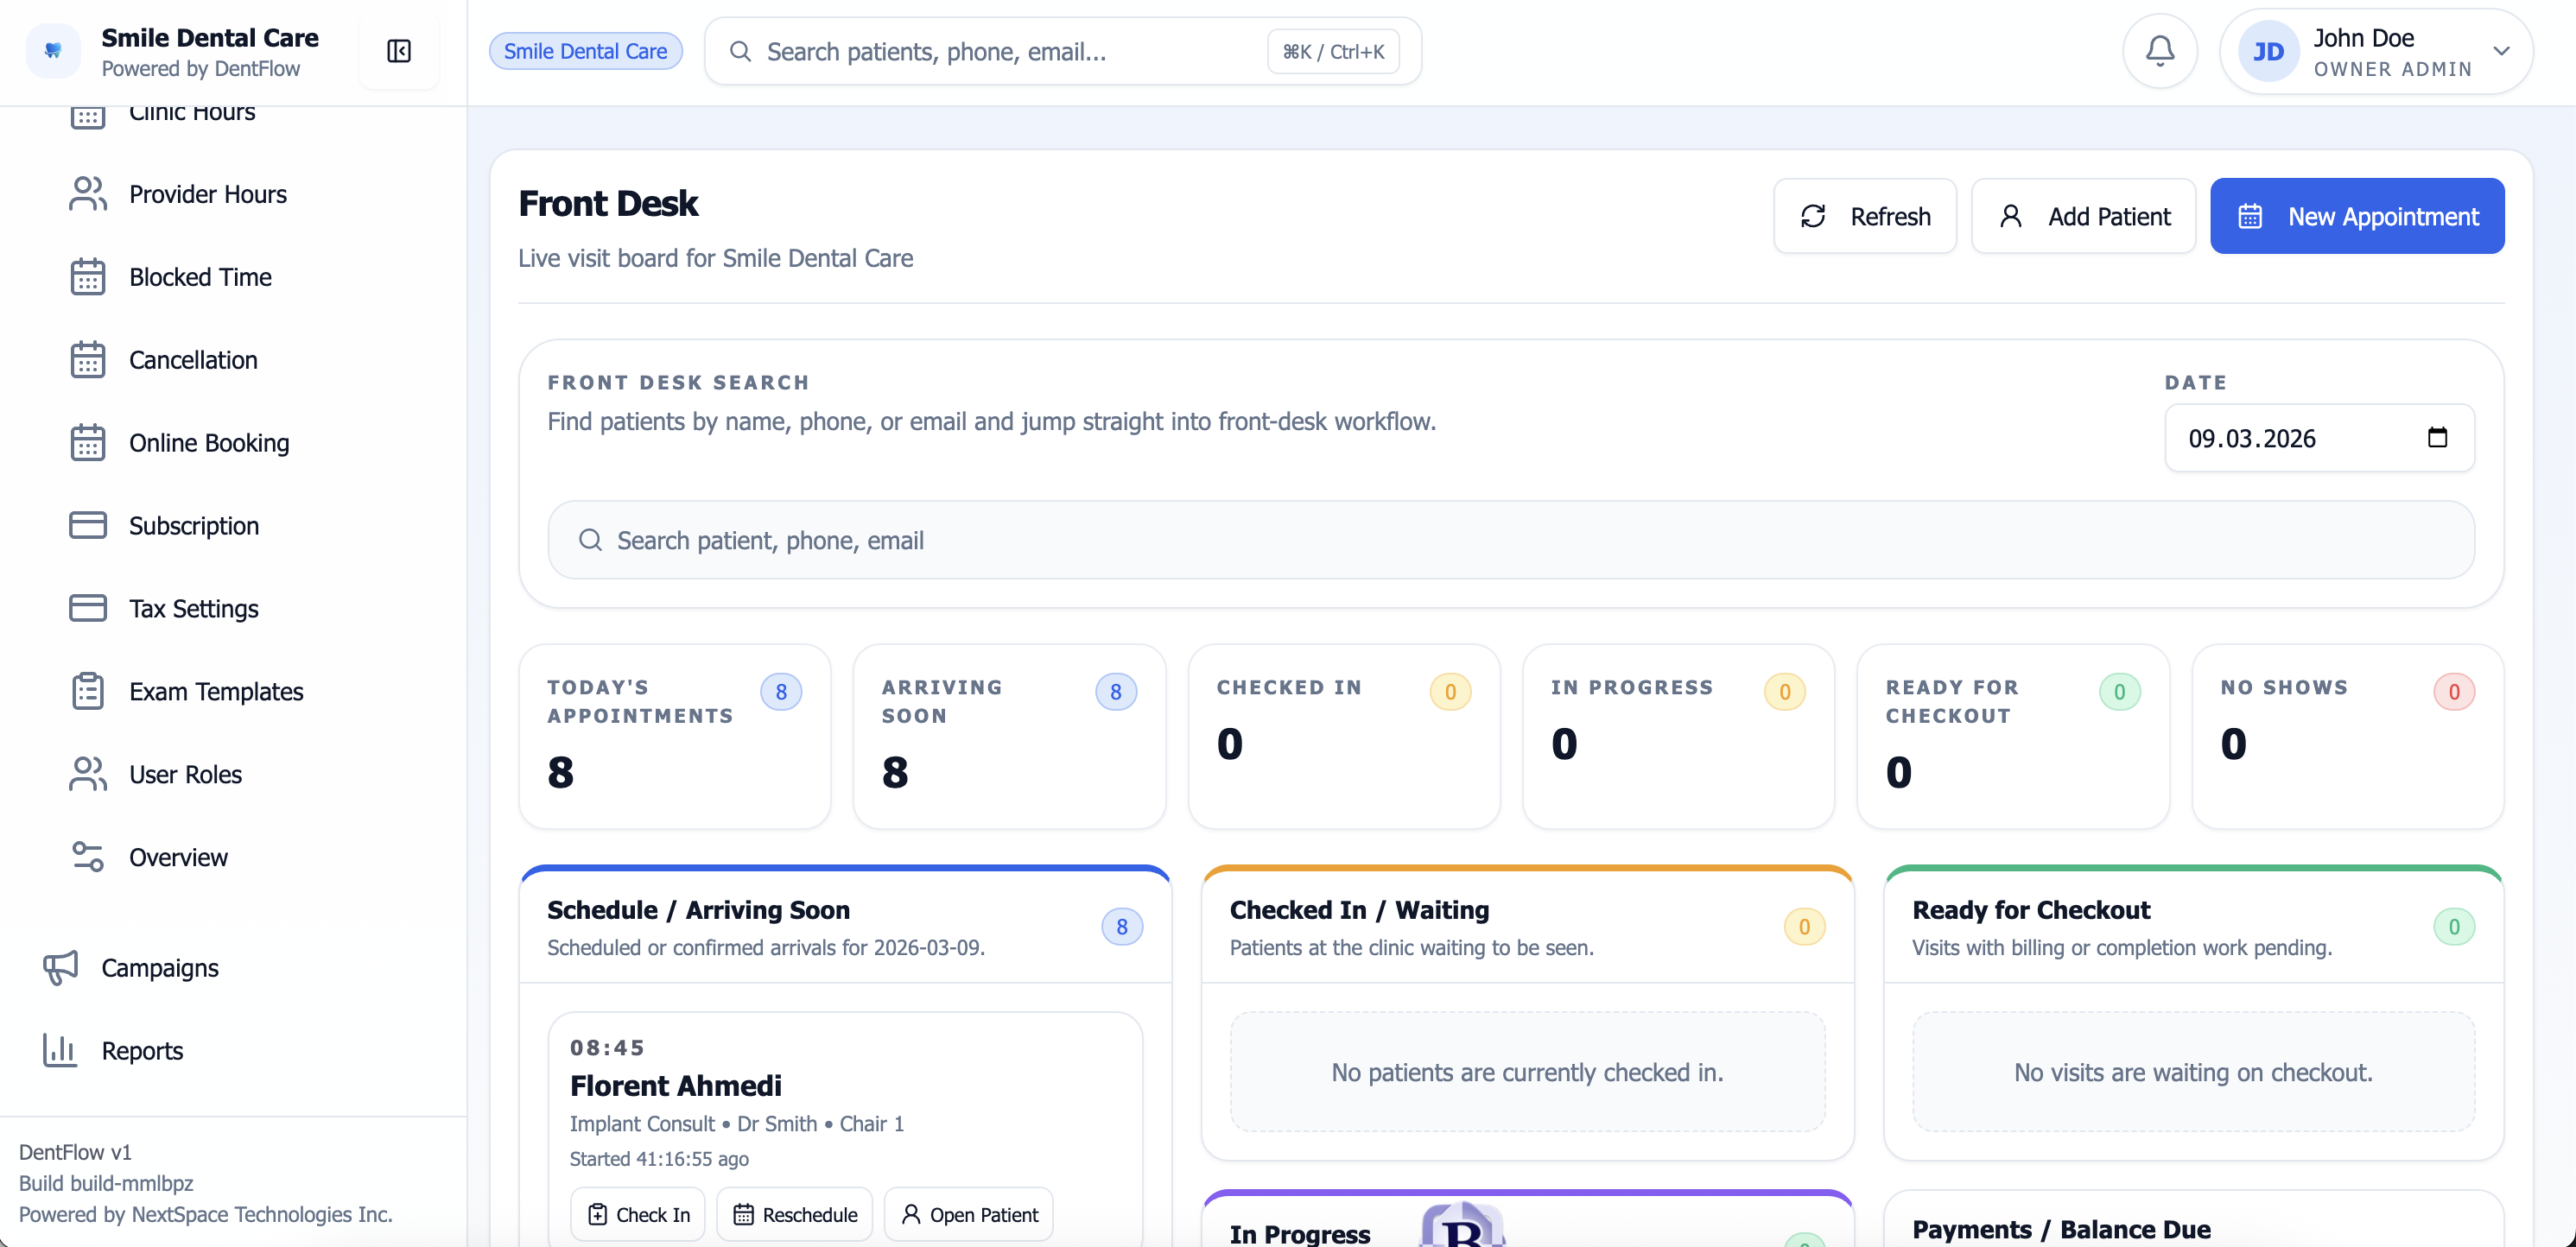Viewport: 2576px width, 1247px height.
Task: Click the In Progress count badge
Action: 1784,692
